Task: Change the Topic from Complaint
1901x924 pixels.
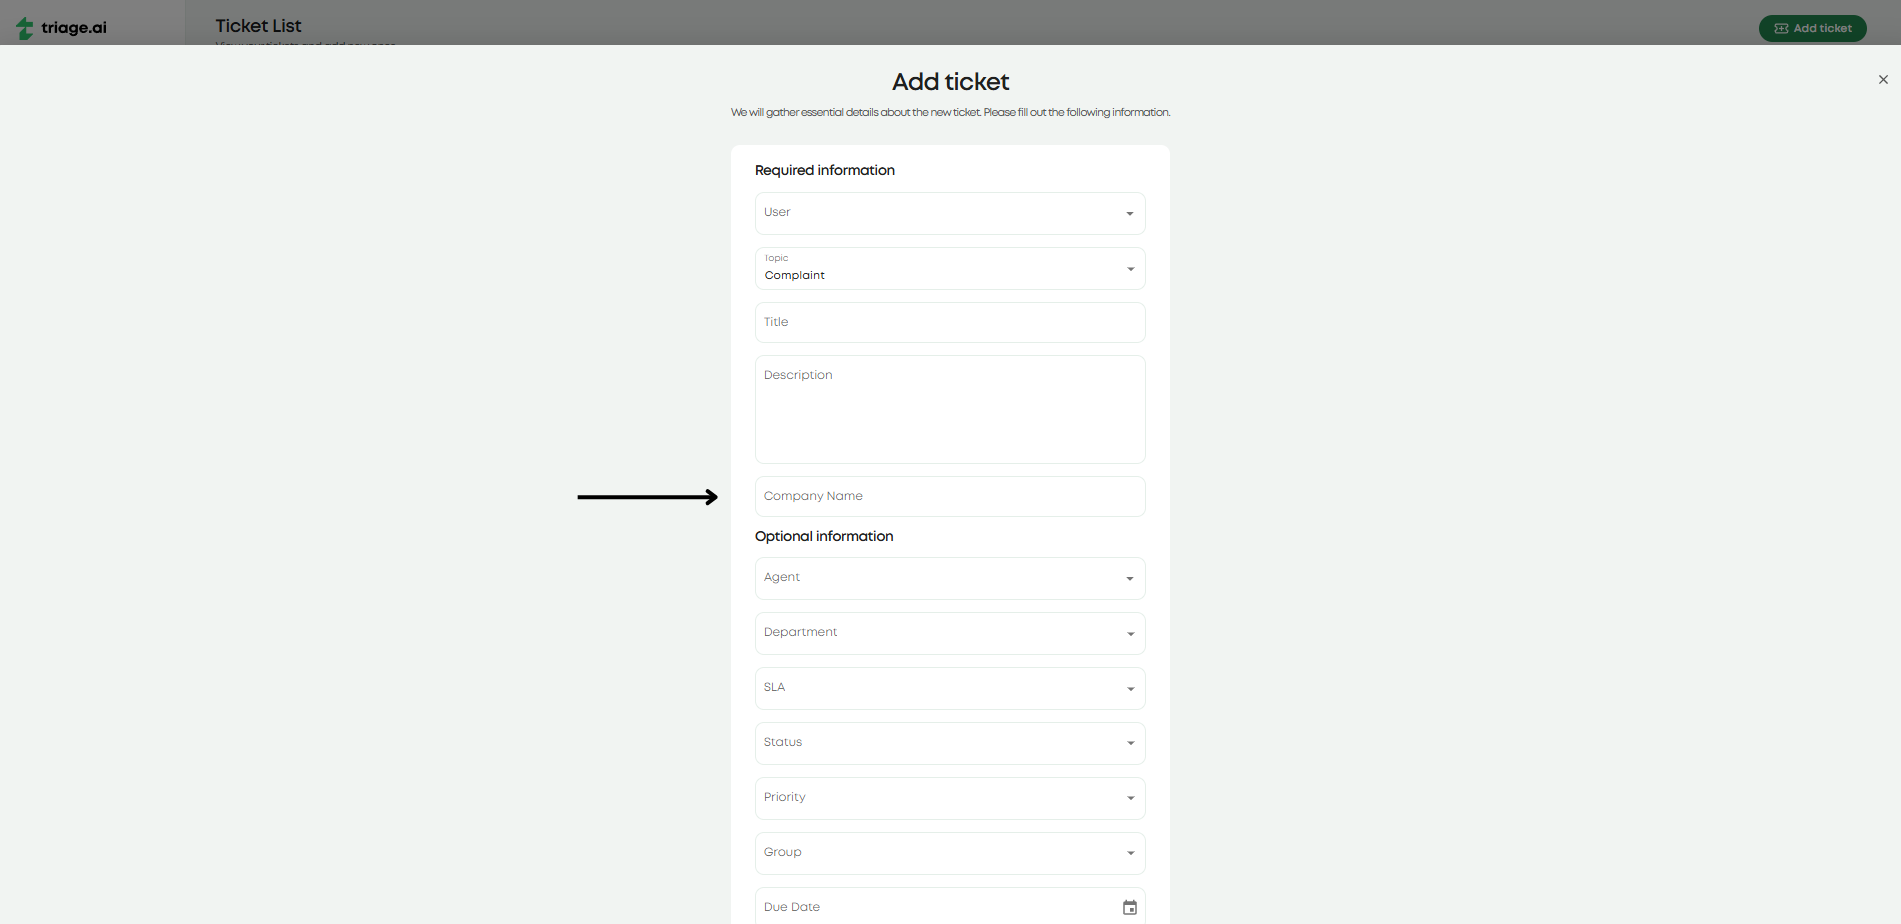Action: [x=1129, y=268]
